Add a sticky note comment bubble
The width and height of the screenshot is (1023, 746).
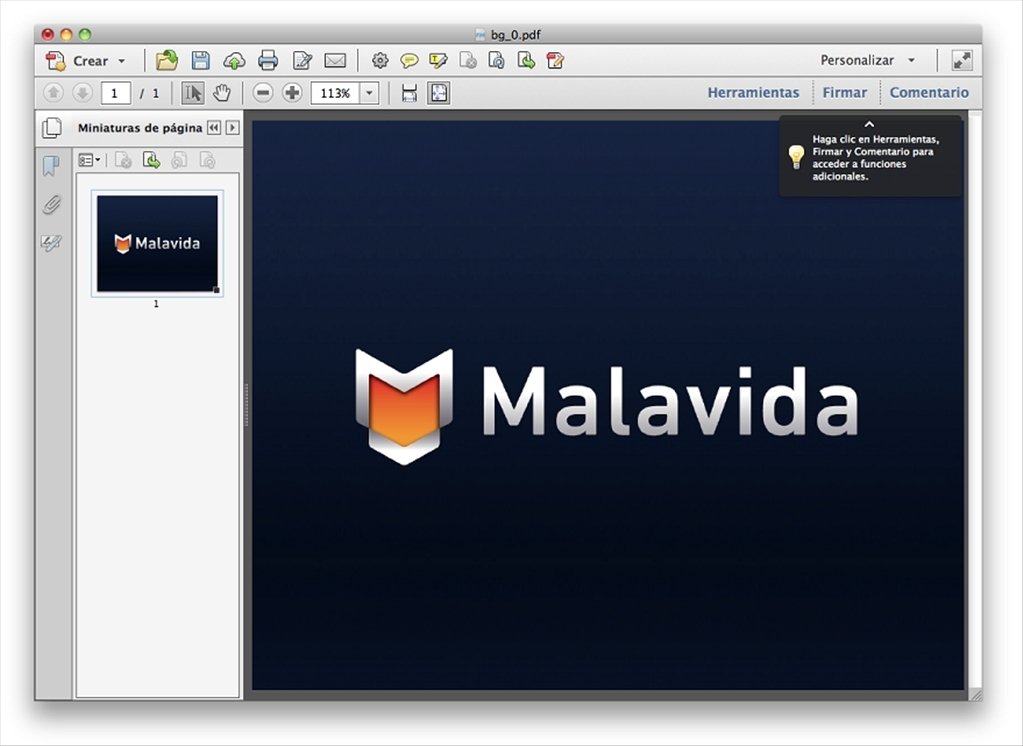click(x=409, y=61)
